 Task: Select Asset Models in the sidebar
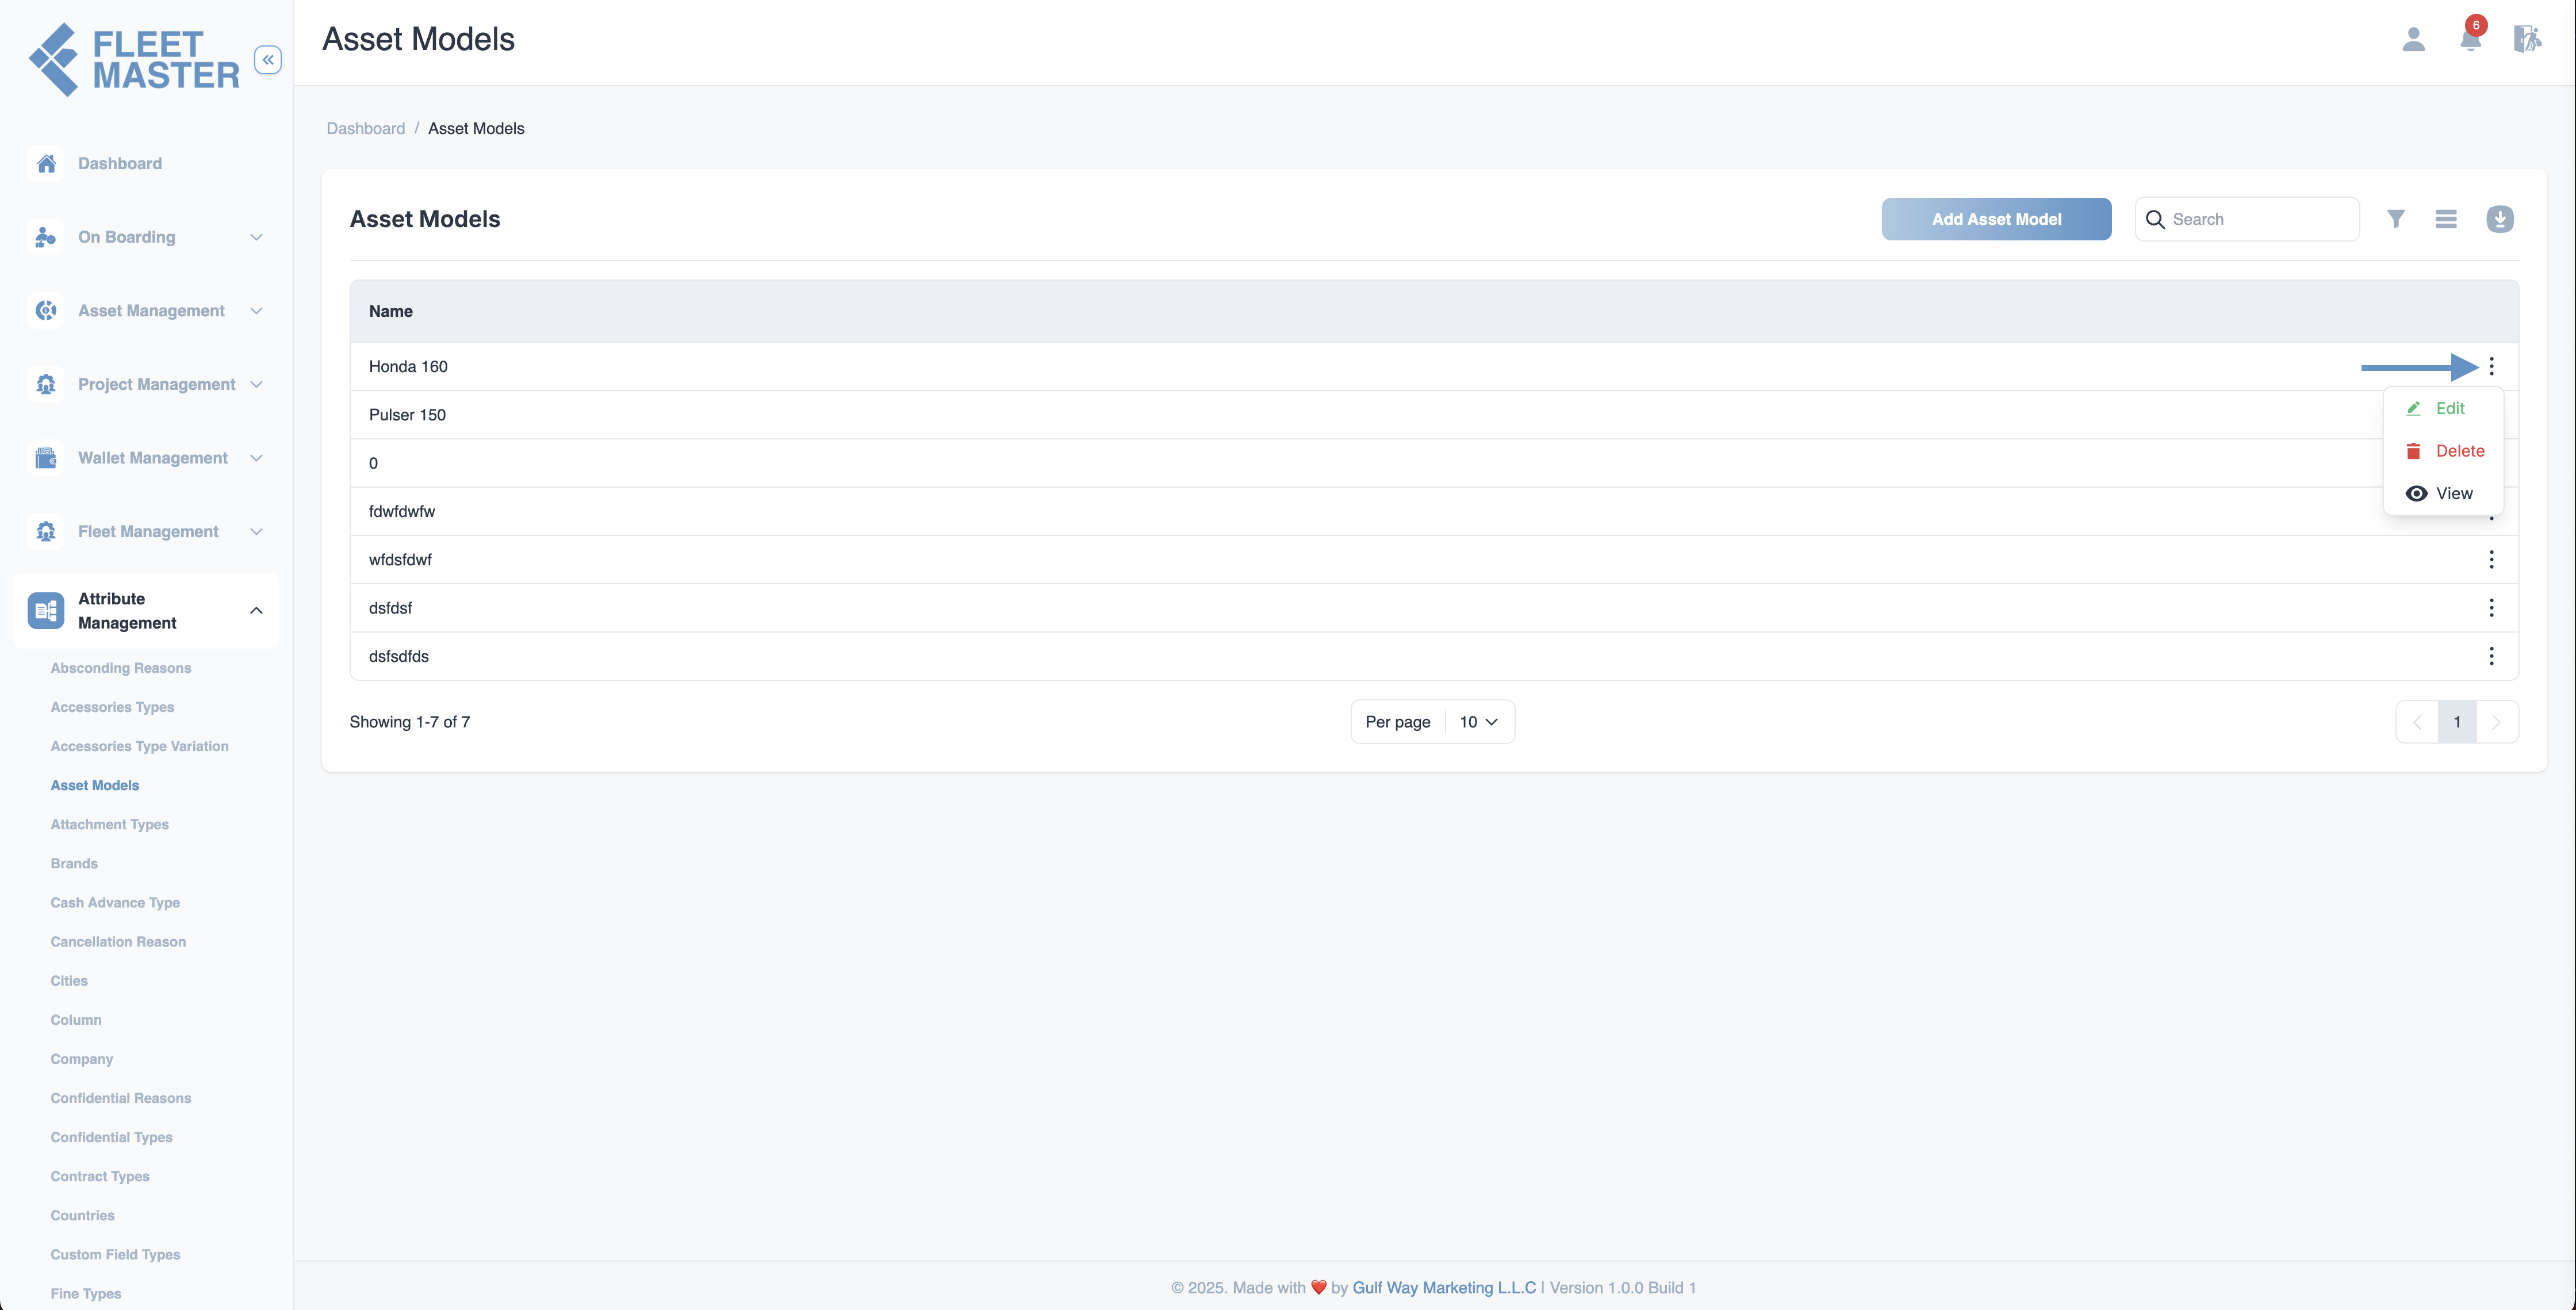pyautogui.click(x=95, y=785)
